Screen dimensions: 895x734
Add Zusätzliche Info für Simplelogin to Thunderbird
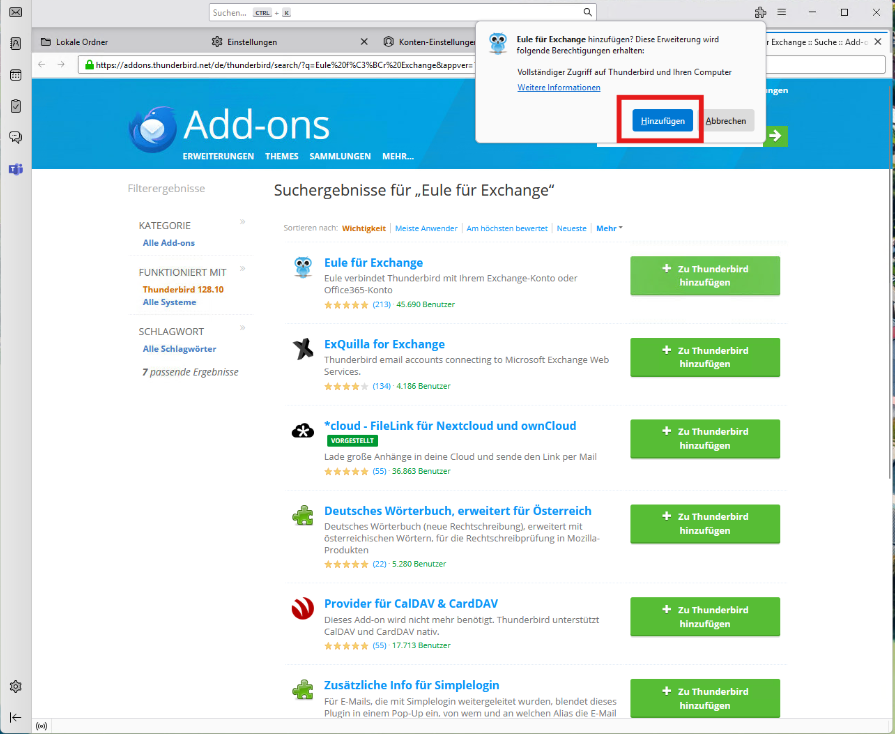pos(705,698)
